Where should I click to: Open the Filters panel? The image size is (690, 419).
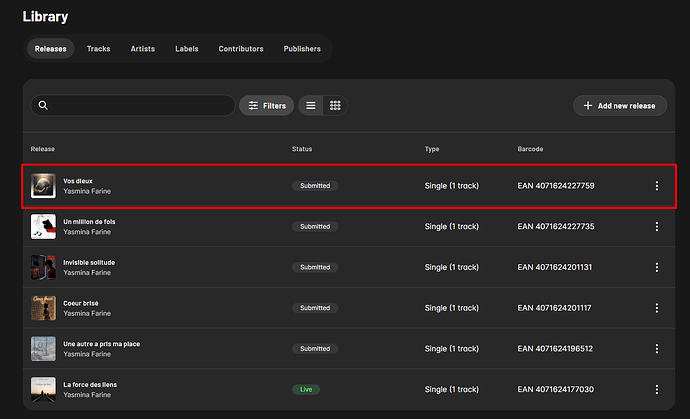click(267, 106)
